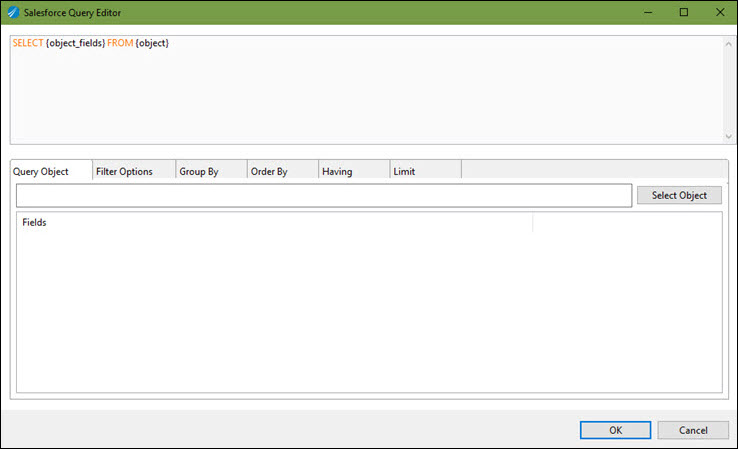
Task: Cancel the query editor dialog
Action: [x=693, y=430]
